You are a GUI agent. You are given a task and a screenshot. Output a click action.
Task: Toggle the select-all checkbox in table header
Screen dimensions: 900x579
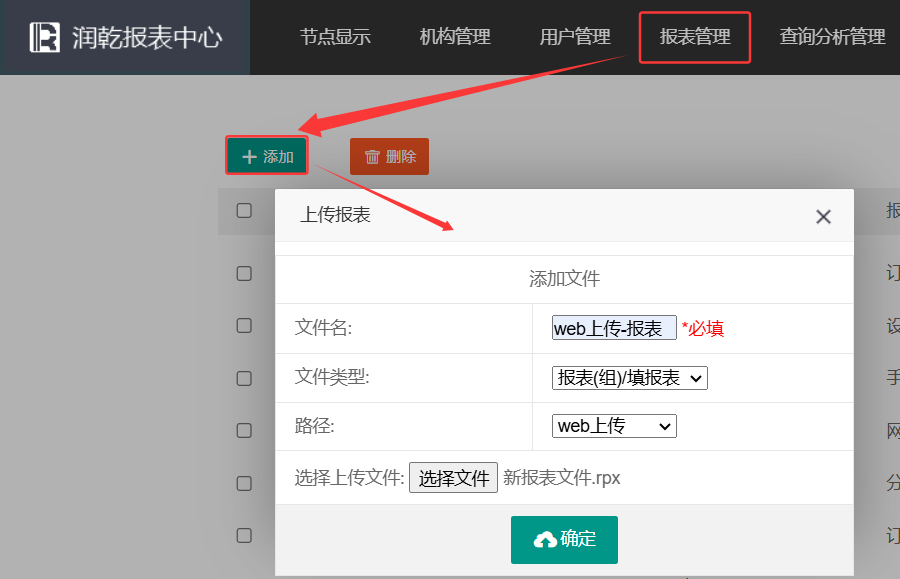(x=244, y=210)
